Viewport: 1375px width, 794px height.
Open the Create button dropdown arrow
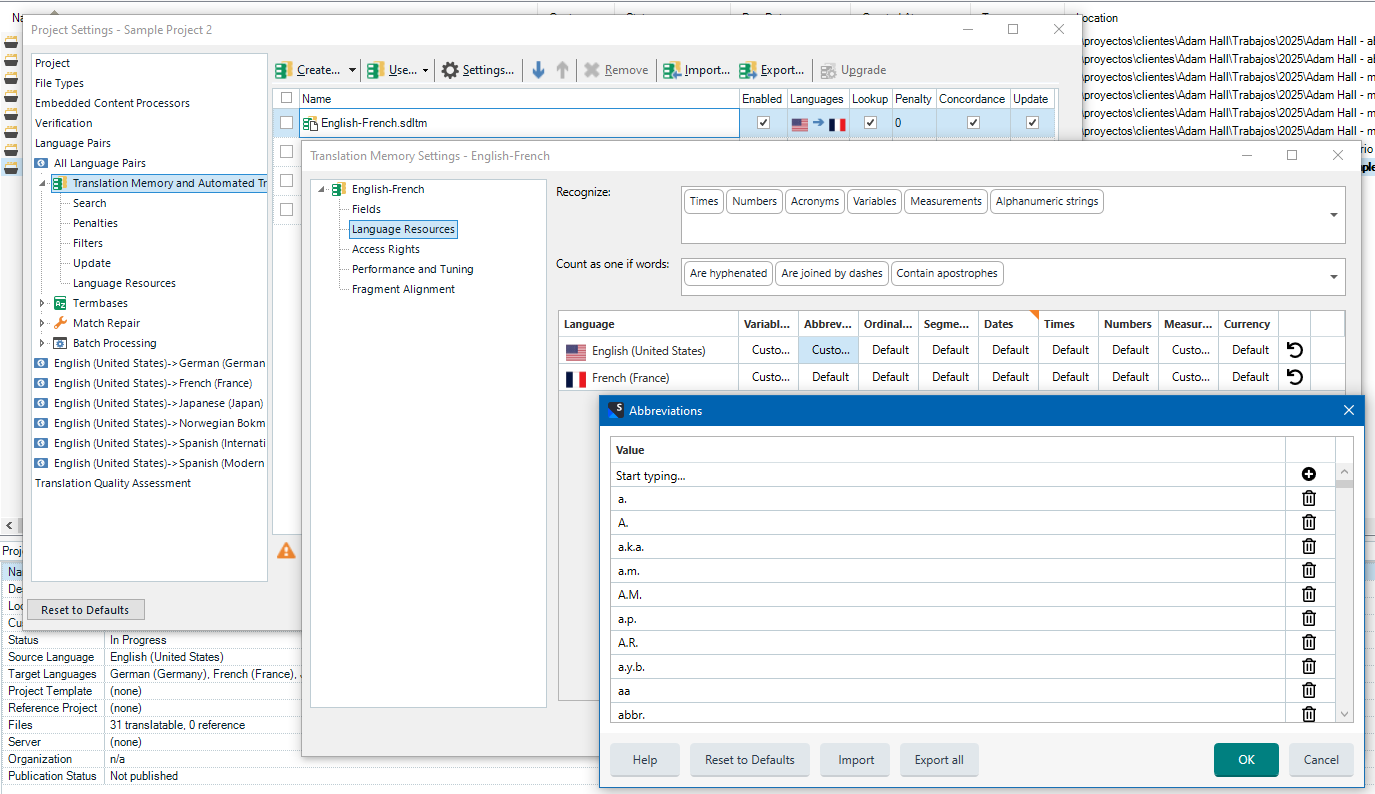[351, 70]
